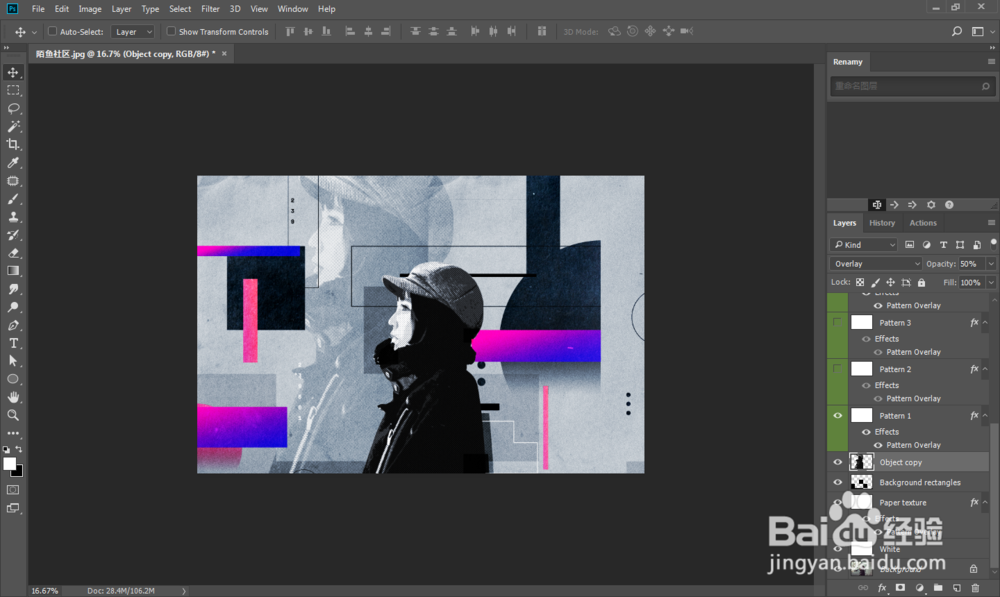The image size is (1000, 597).
Task: Select the Crop tool
Action: pyautogui.click(x=13, y=144)
